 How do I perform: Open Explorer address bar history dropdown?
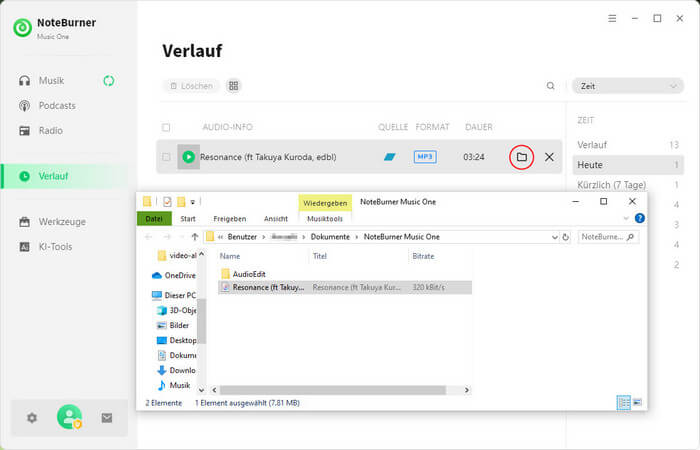tap(552, 237)
